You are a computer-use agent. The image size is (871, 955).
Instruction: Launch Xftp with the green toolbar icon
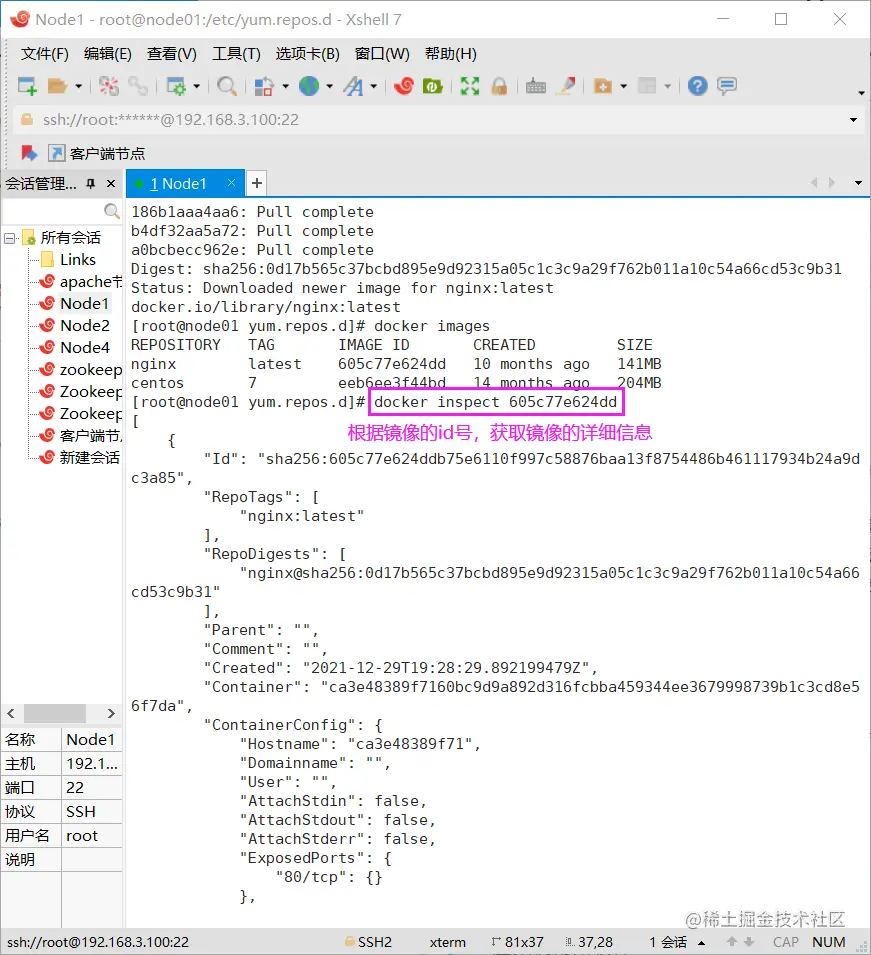432,86
